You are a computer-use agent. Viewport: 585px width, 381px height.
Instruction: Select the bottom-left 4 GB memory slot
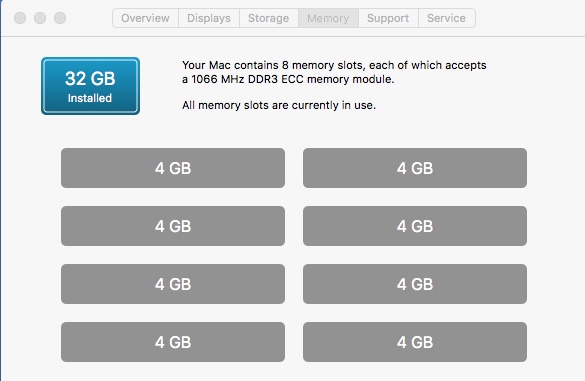tap(173, 342)
